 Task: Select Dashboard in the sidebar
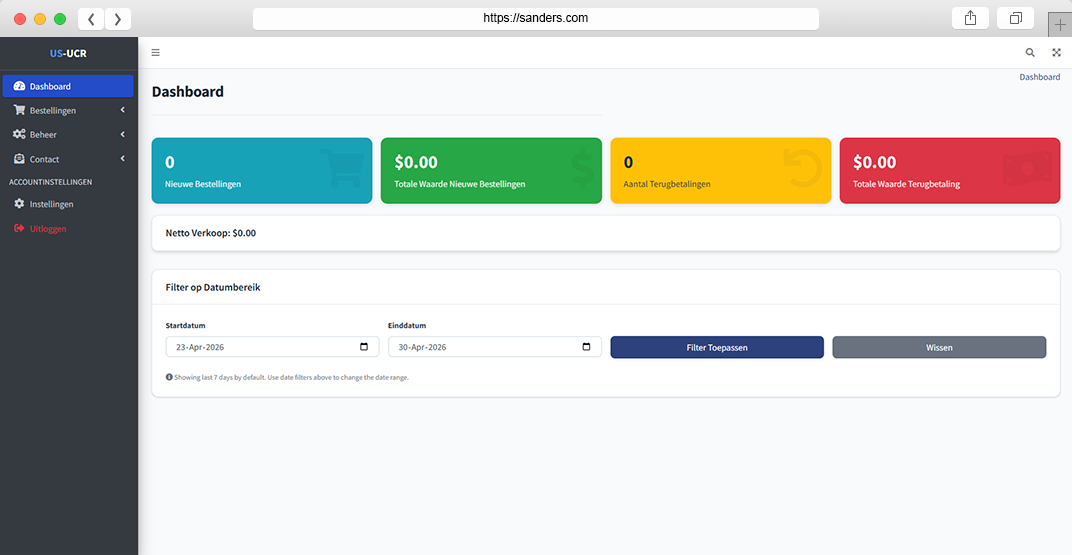(68, 86)
